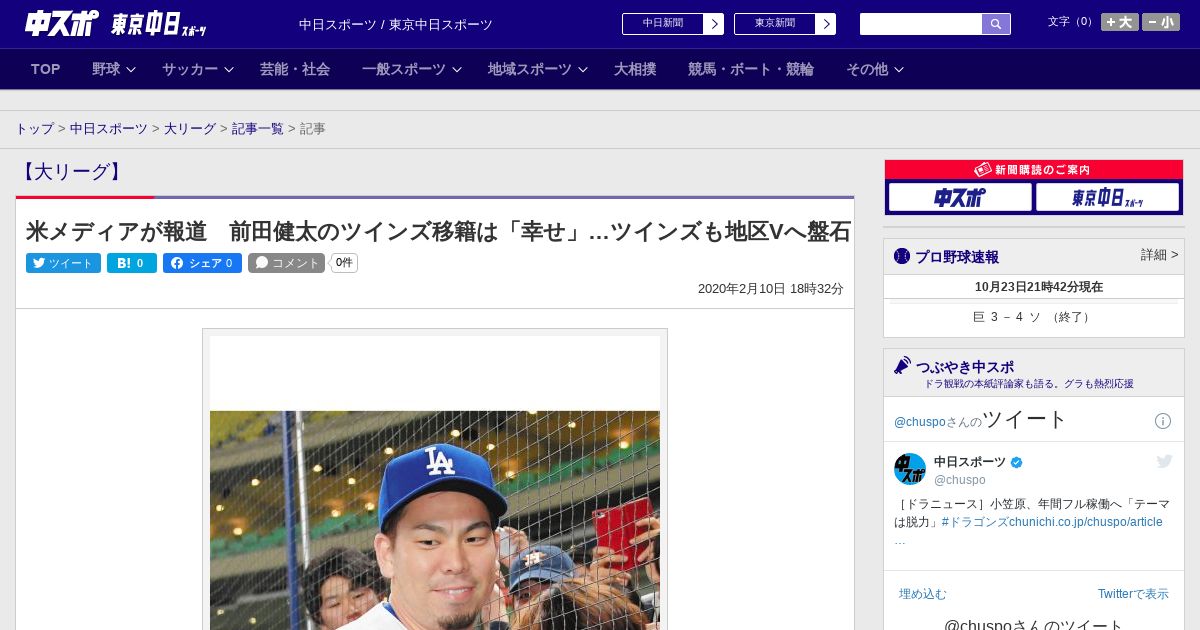The image size is (1200, 630).
Task: Bookmark the article with the Hatena B! button
Action: click(x=132, y=263)
